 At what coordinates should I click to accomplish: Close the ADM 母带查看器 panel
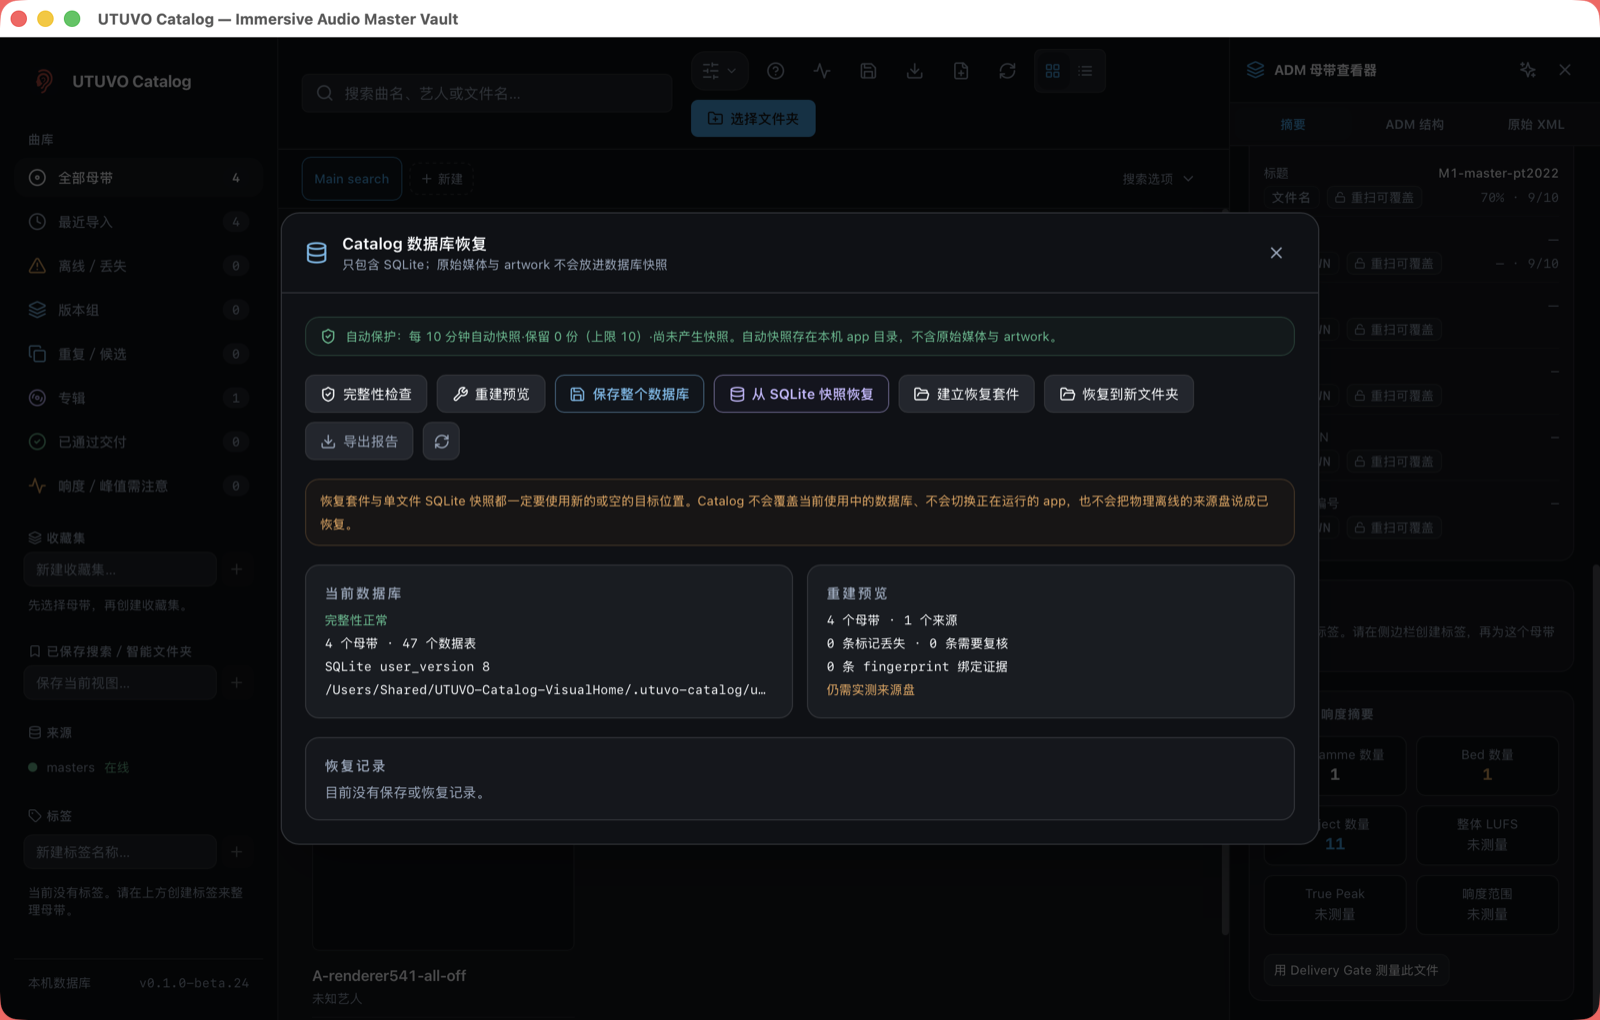tap(1565, 70)
